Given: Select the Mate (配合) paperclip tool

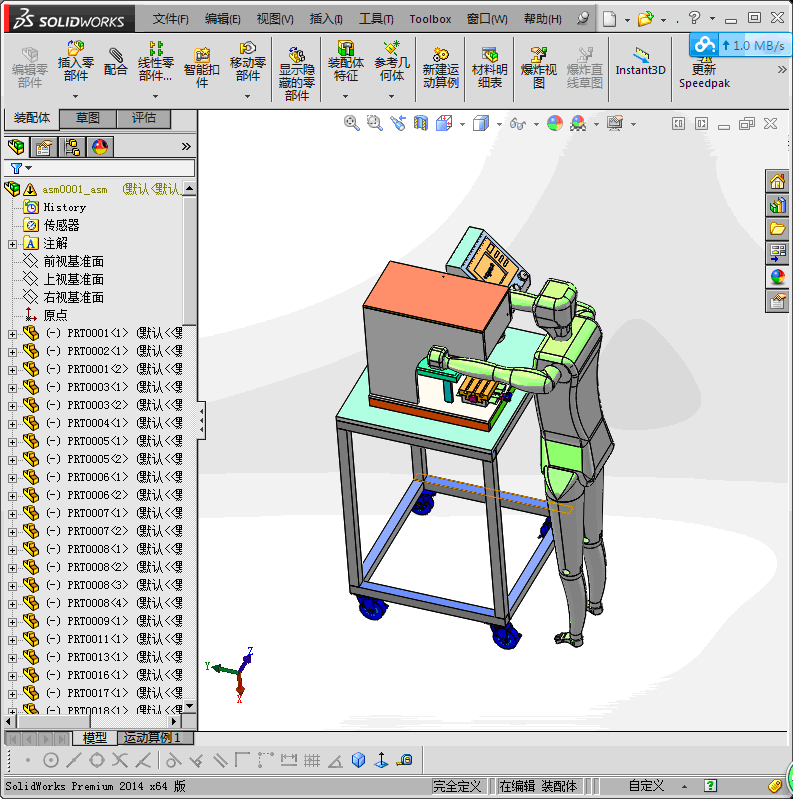Looking at the screenshot, I should click(x=116, y=61).
